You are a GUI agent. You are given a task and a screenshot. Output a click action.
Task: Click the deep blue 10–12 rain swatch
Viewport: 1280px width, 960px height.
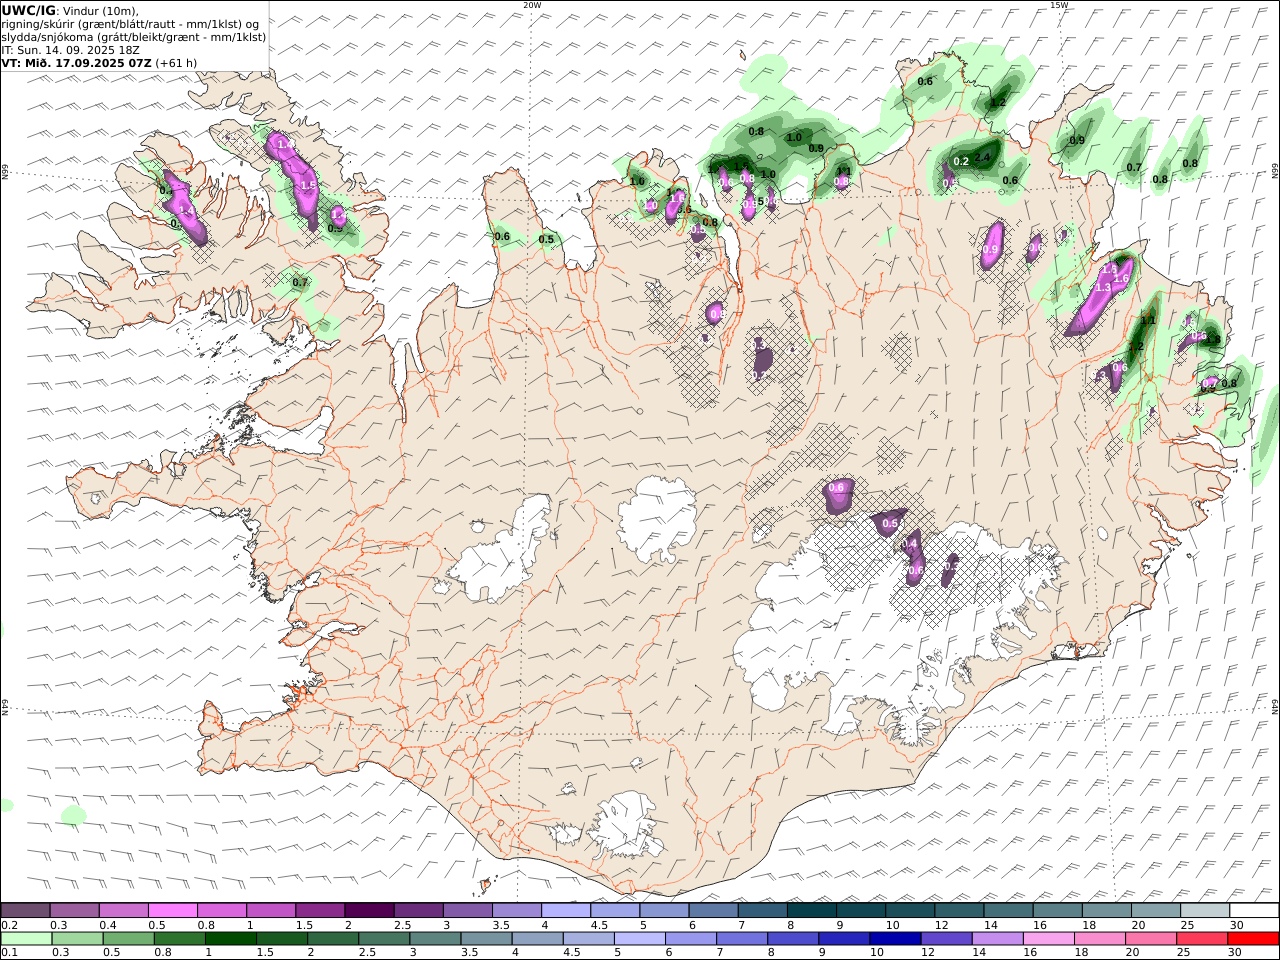895,939
